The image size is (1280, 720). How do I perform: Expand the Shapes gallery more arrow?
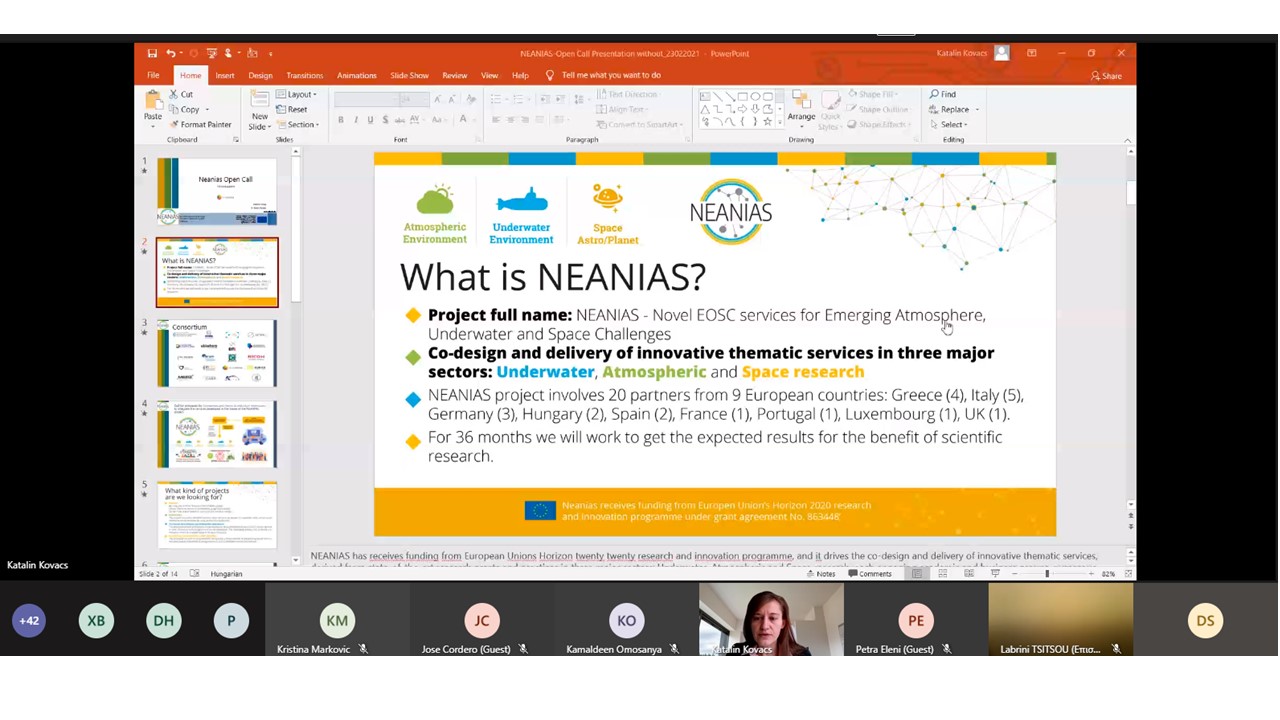[781, 122]
